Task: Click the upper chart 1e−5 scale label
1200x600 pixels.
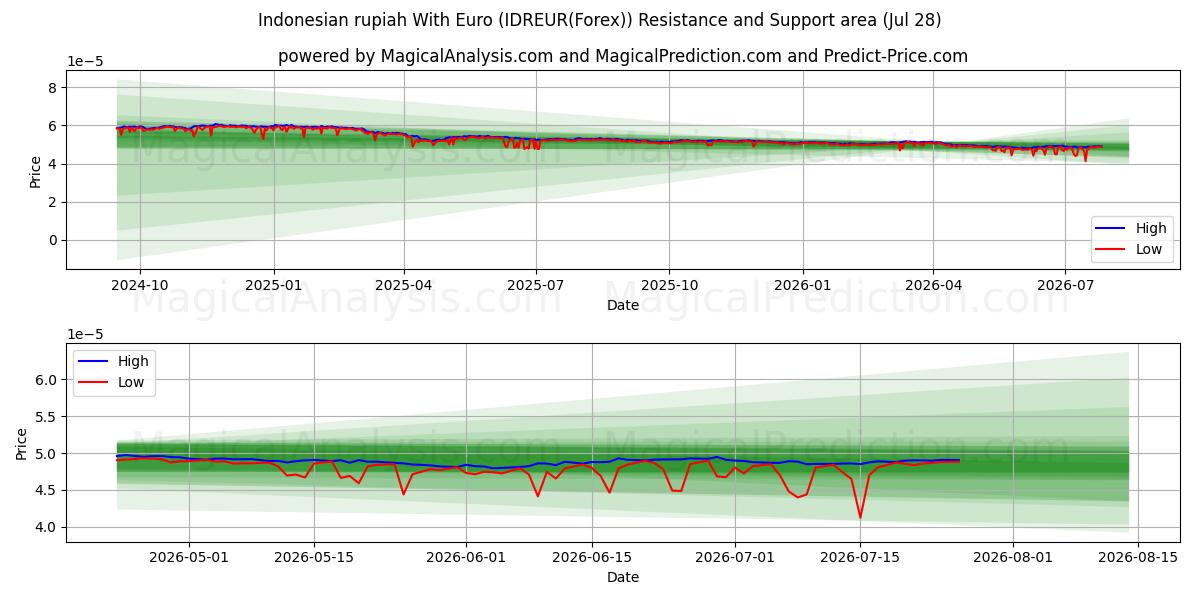Action: coord(85,62)
